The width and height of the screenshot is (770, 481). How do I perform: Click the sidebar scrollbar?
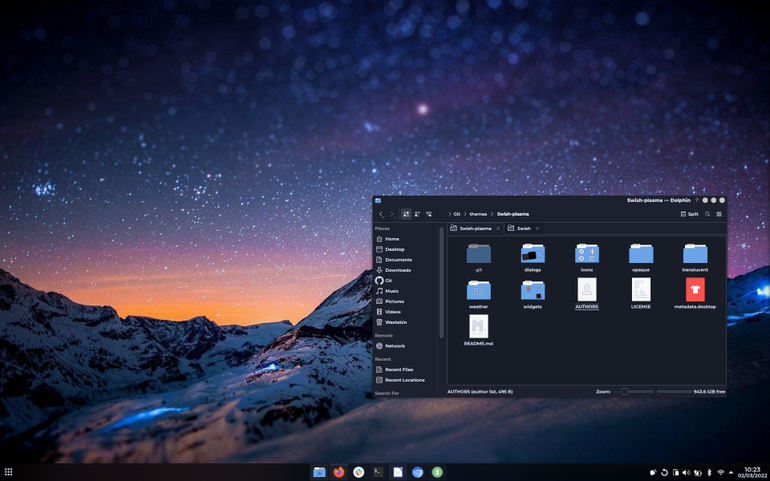(441, 283)
